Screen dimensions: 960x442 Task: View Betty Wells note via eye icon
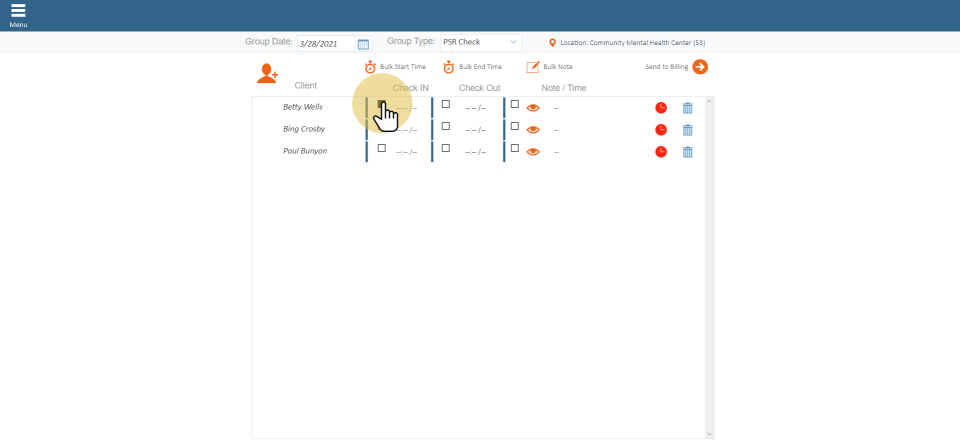click(533, 107)
